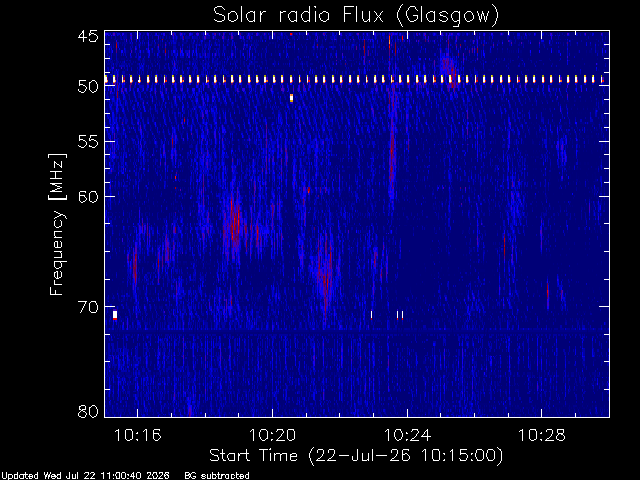This screenshot has height=480, width=640.
Task: Click the 50 MHz frequency label
Action: coord(88,86)
